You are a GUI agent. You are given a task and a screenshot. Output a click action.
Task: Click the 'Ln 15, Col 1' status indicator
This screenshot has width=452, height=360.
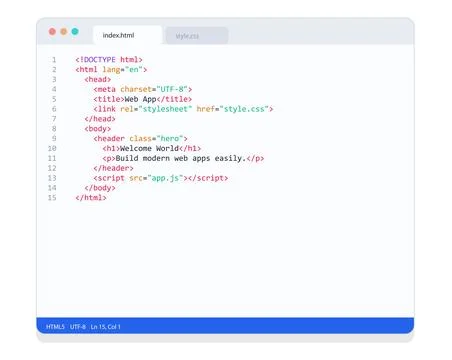105,327
